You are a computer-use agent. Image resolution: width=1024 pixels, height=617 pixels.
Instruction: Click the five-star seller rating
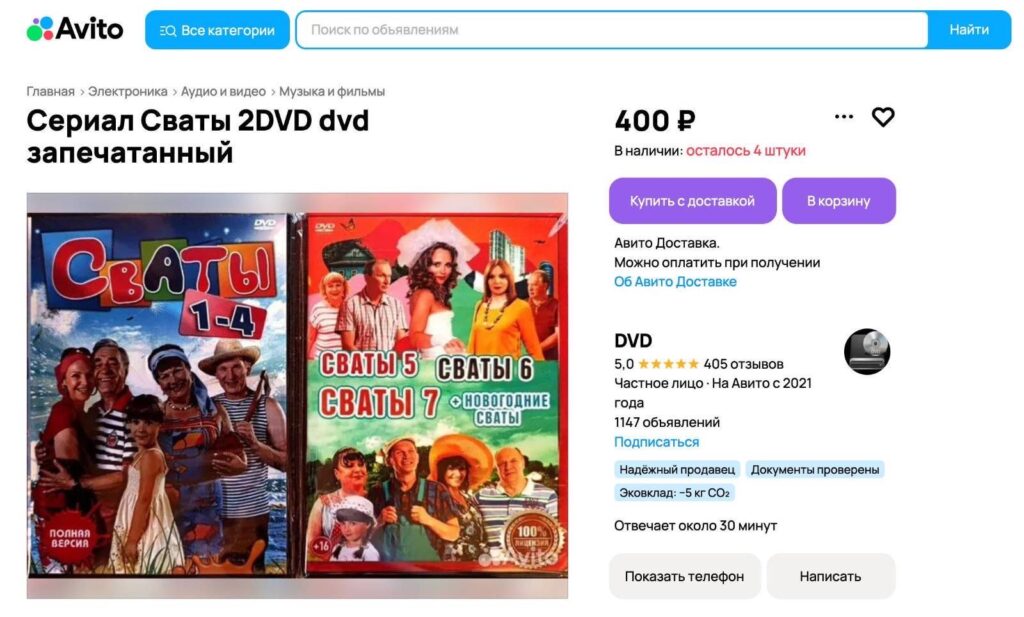coord(668,364)
